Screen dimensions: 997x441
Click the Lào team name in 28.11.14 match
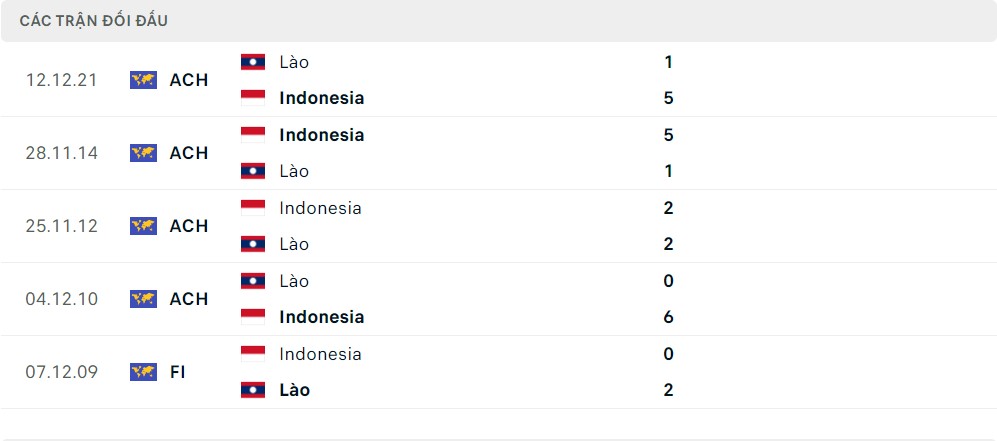tap(295, 171)
